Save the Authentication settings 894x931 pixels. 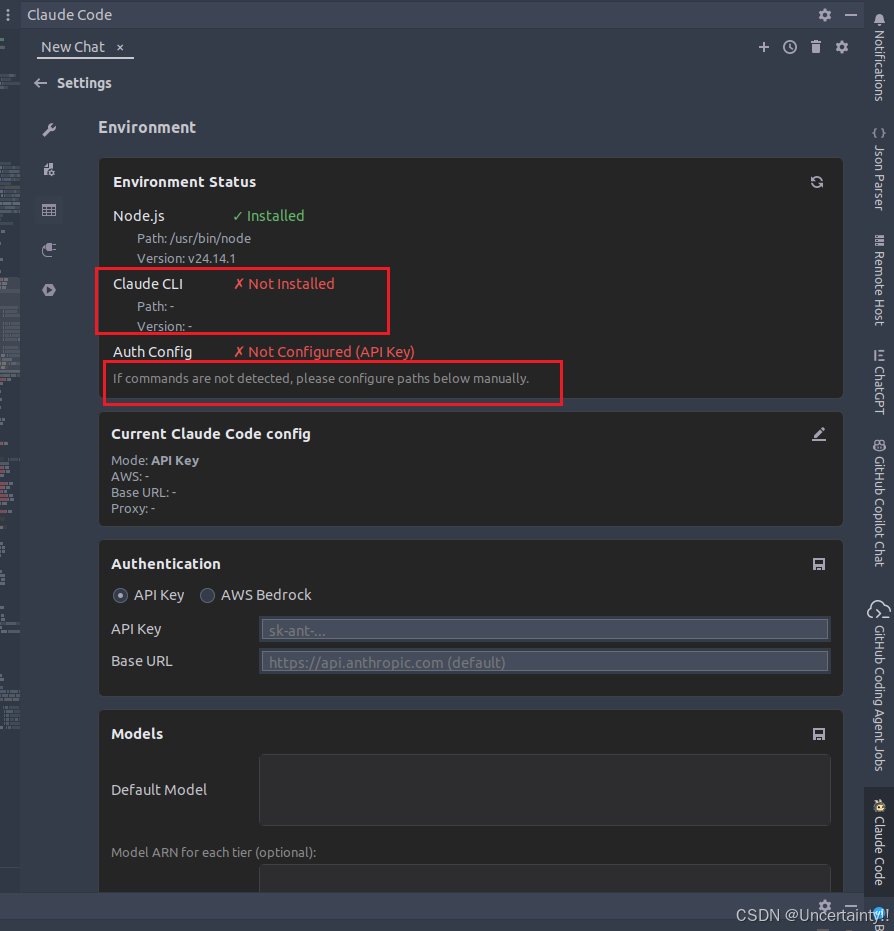click(819, 564)
